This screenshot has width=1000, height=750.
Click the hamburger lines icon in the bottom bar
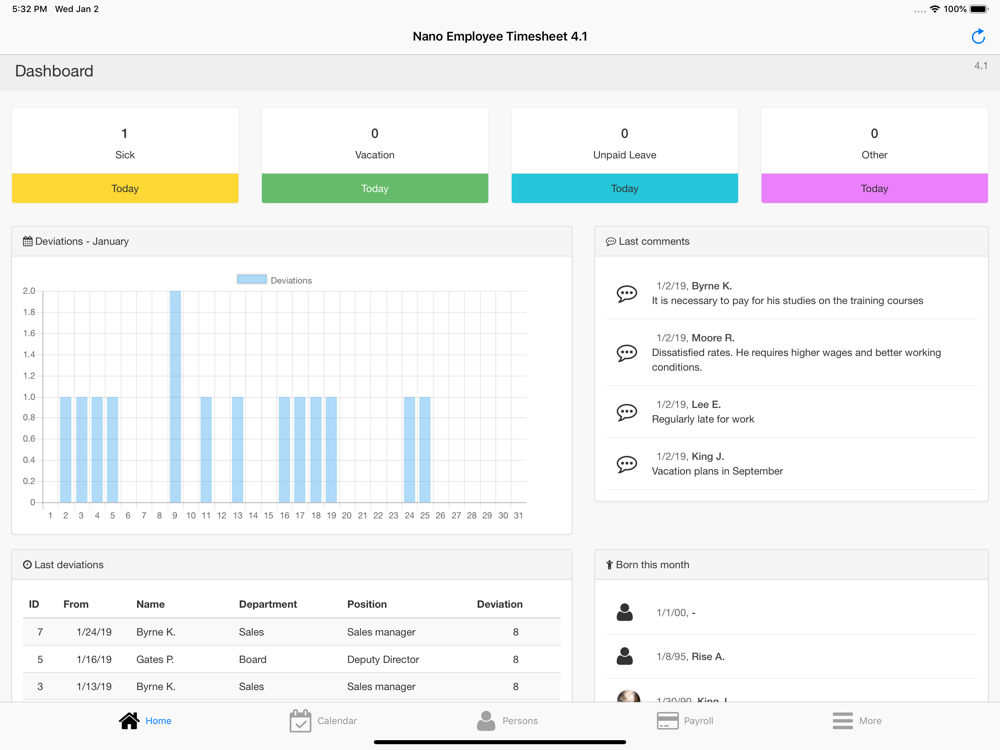click(842, 721)
